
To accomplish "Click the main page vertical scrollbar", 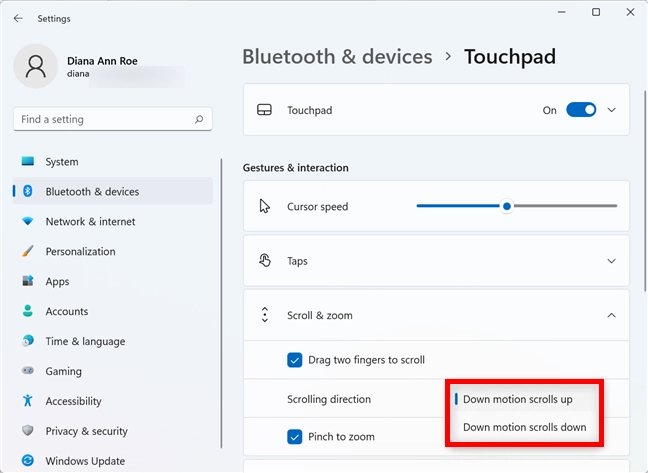I will (x=645, y=191).
